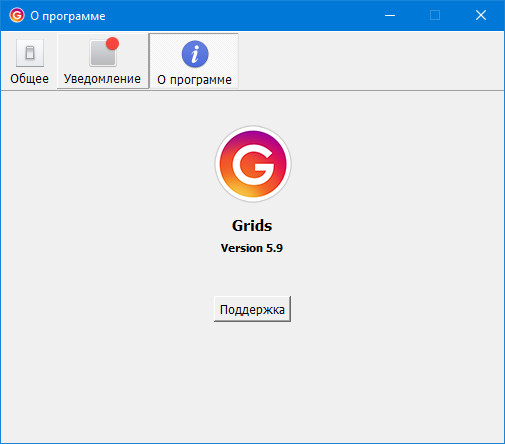
Task: Select the О программе tab
Action: pyautogui.click(x=194, y=61)
